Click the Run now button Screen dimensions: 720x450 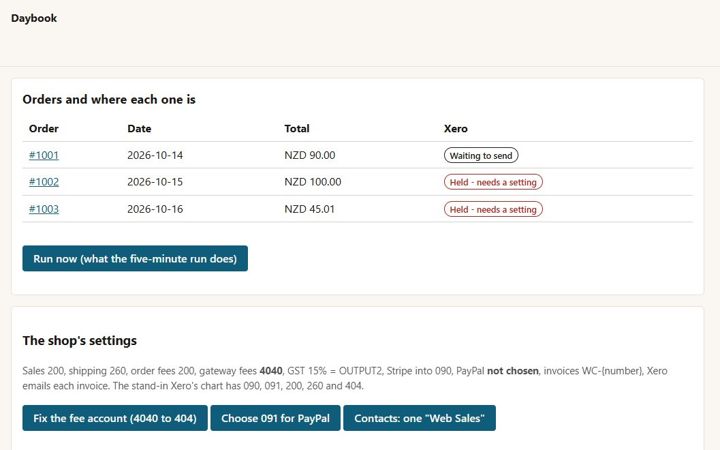tap(135, 259)
